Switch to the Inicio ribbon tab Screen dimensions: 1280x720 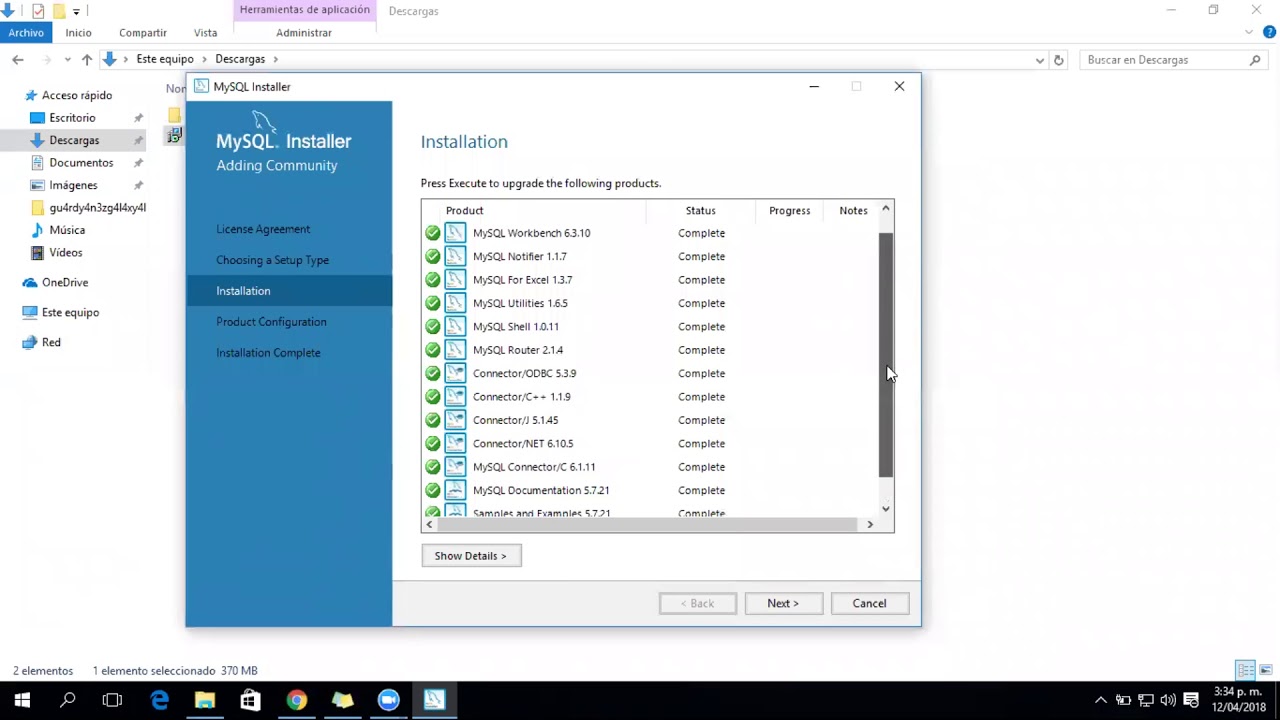tap(78, 33)
